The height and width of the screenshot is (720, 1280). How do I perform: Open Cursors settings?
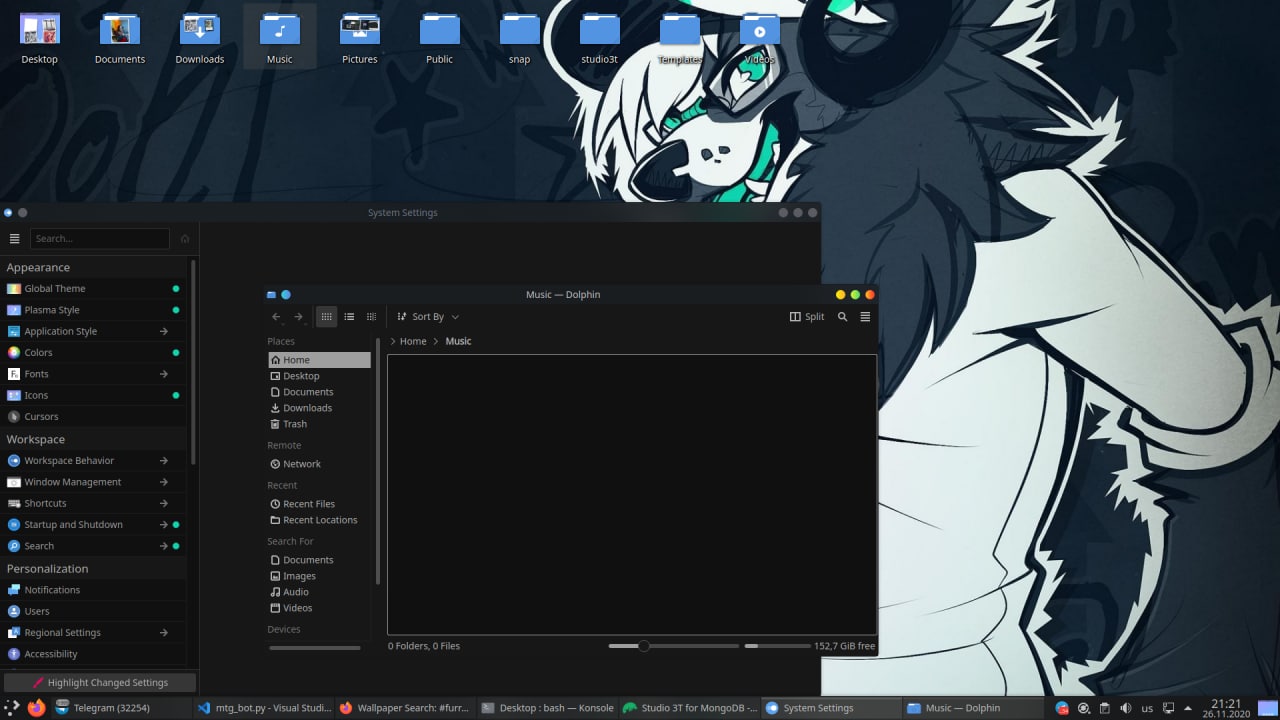94,417
